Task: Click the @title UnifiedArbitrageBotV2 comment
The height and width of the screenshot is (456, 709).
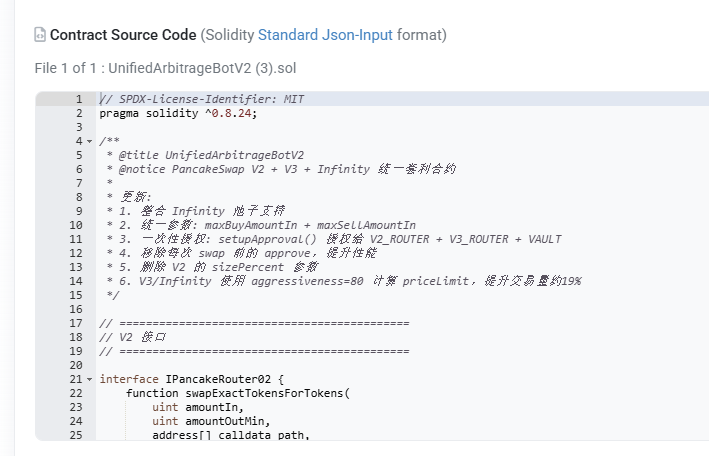Action: click(206, 155)
